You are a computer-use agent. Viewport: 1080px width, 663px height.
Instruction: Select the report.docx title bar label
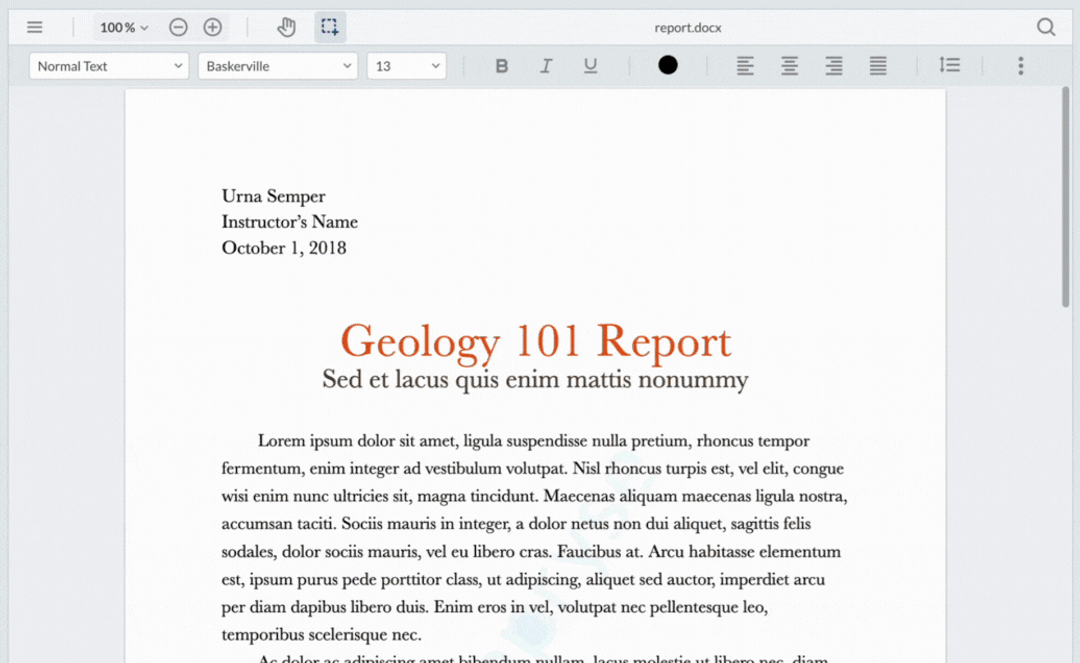tap(688, 27)
